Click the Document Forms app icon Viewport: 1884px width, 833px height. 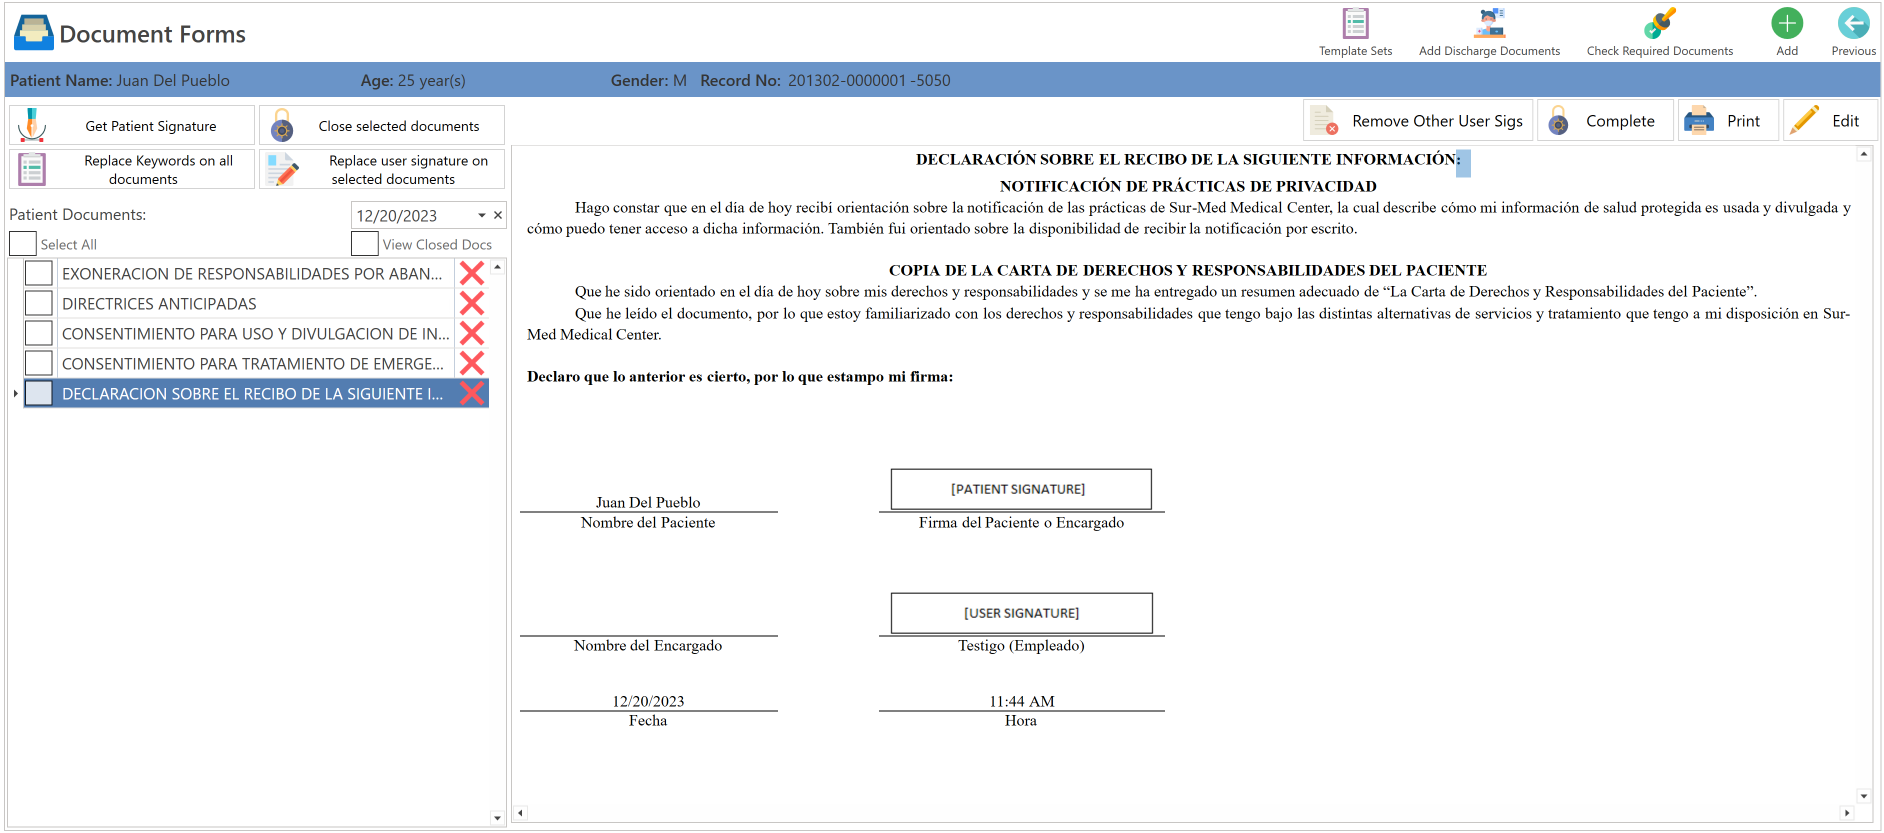pos(33,33)
